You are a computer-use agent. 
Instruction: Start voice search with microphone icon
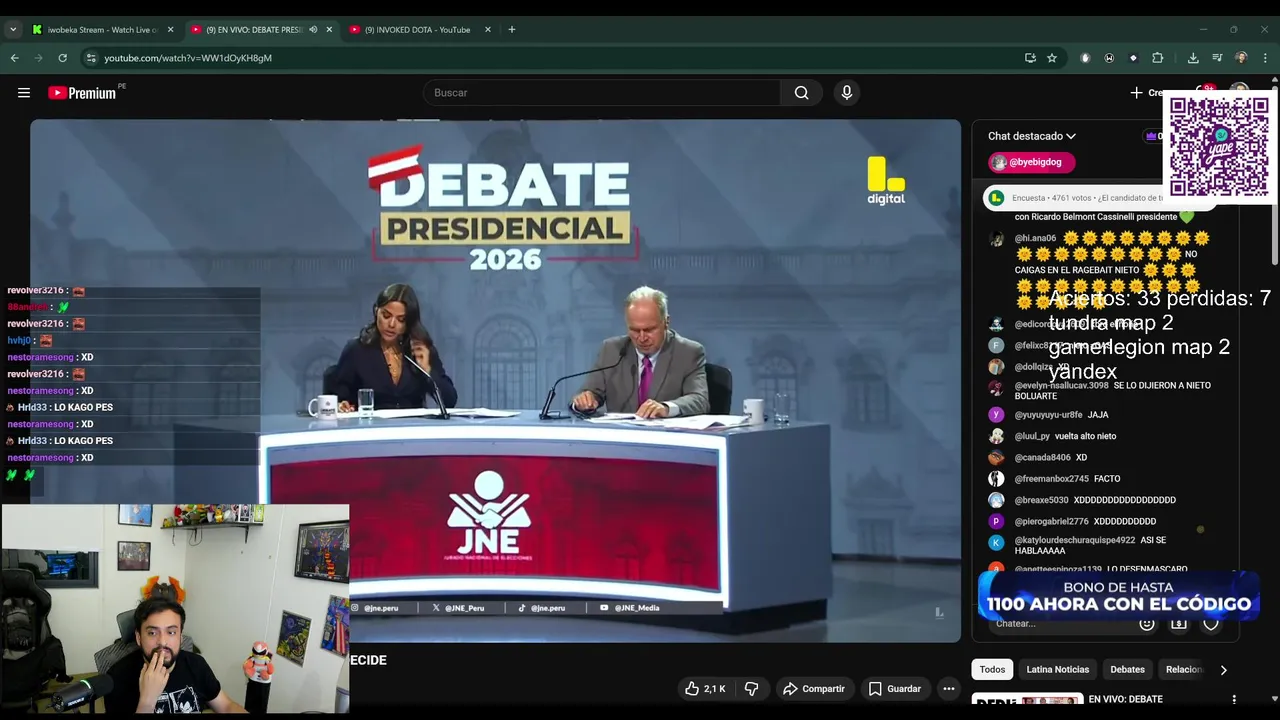coord(847,93)
